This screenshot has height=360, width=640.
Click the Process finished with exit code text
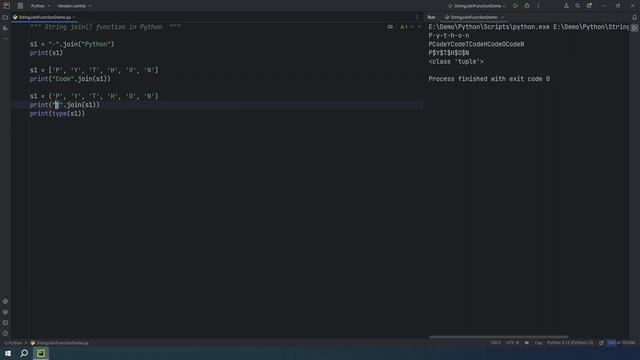(x=489, y=79)
